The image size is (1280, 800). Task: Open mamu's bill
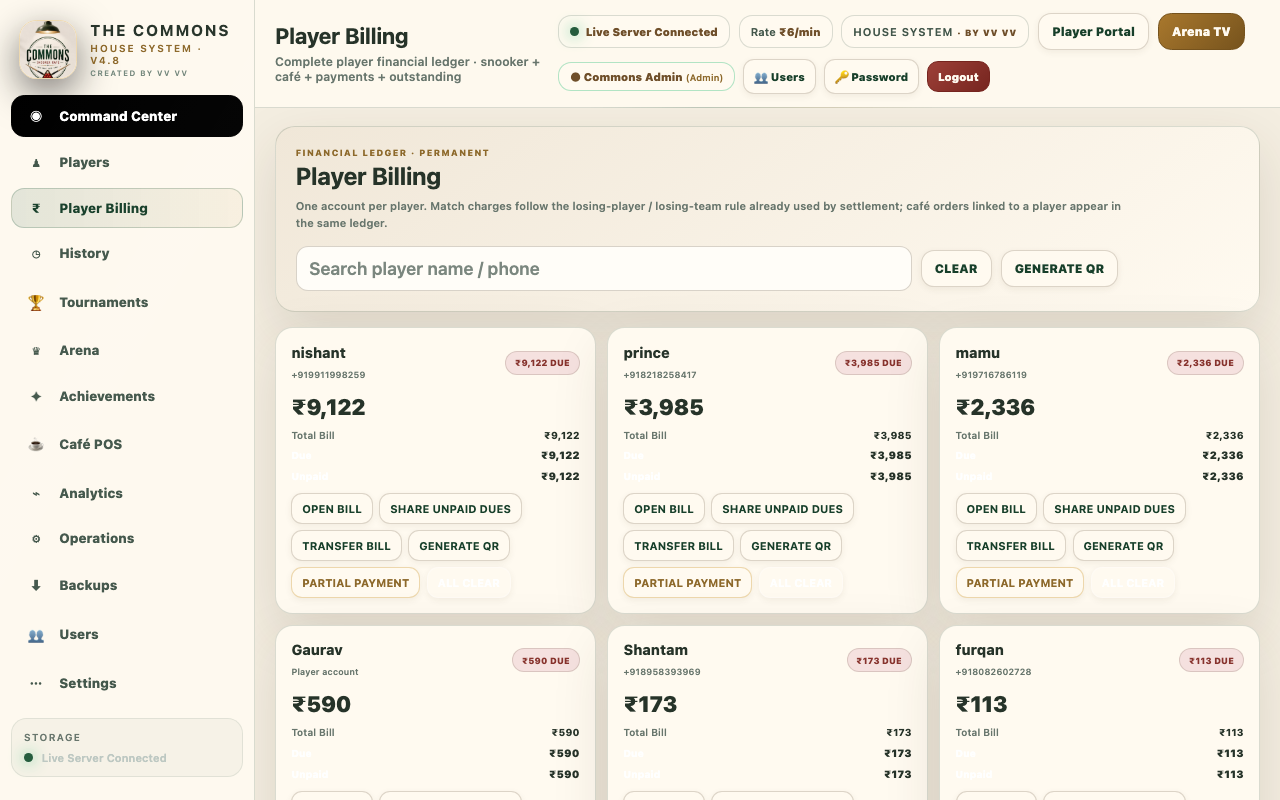coord(996,509)
